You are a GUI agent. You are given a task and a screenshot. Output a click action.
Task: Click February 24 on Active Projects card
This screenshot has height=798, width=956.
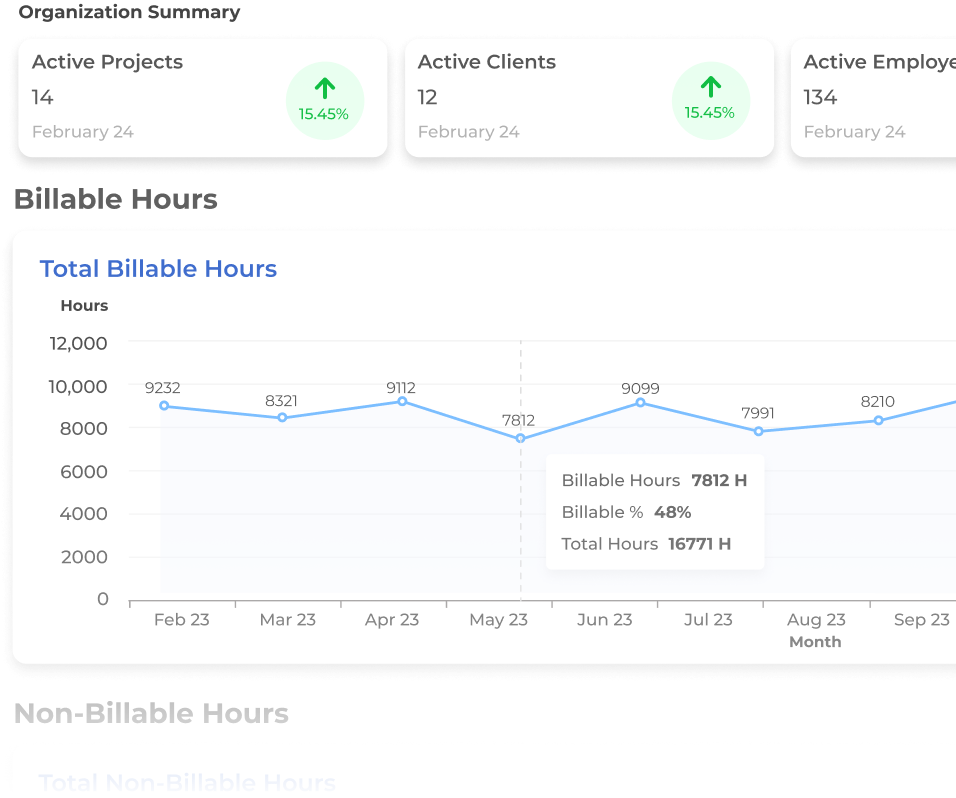pyautogui.click(x=83, y=132)
